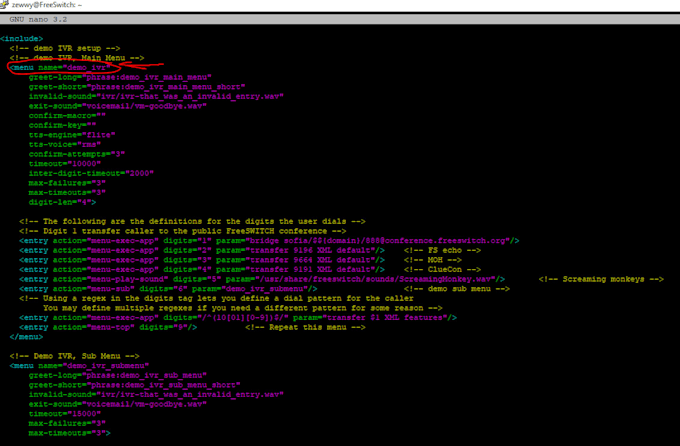680x446 pixels.
Task: Click the 'Demo IVR, Sub Menu' comment
Action: coord(75,356)
